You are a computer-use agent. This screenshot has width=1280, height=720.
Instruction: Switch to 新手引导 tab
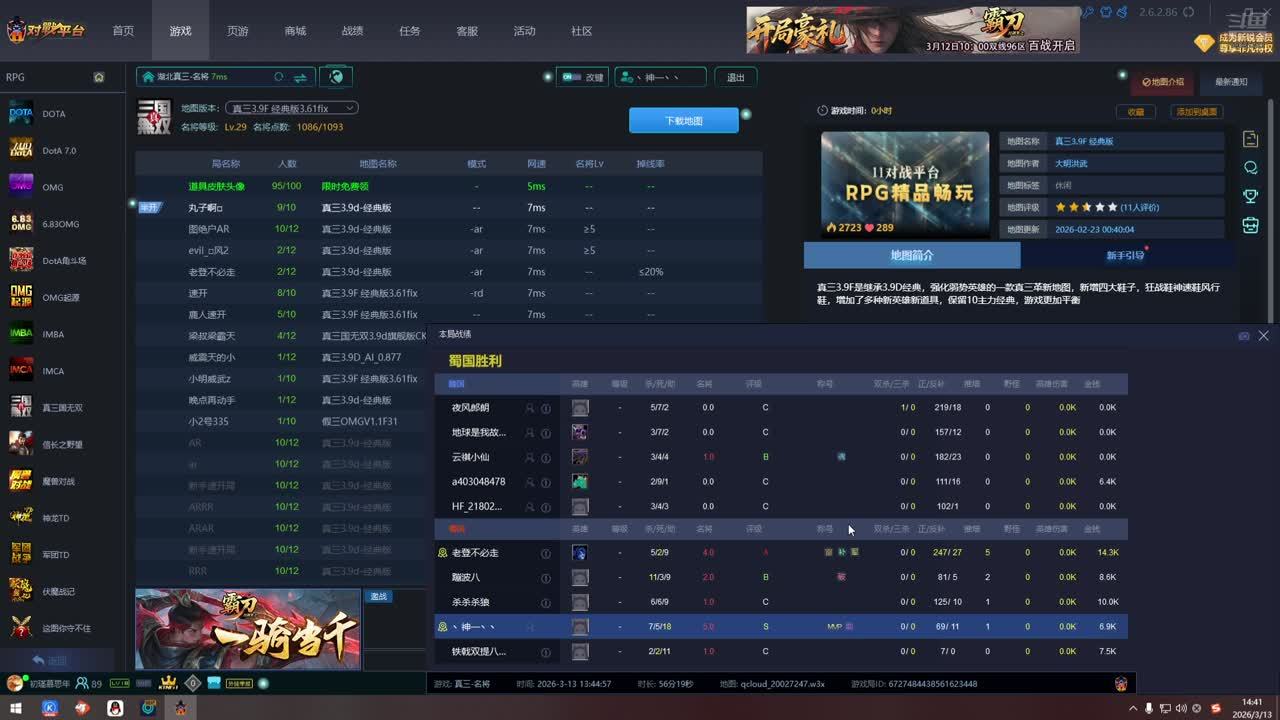click(x=1125, y=255)
